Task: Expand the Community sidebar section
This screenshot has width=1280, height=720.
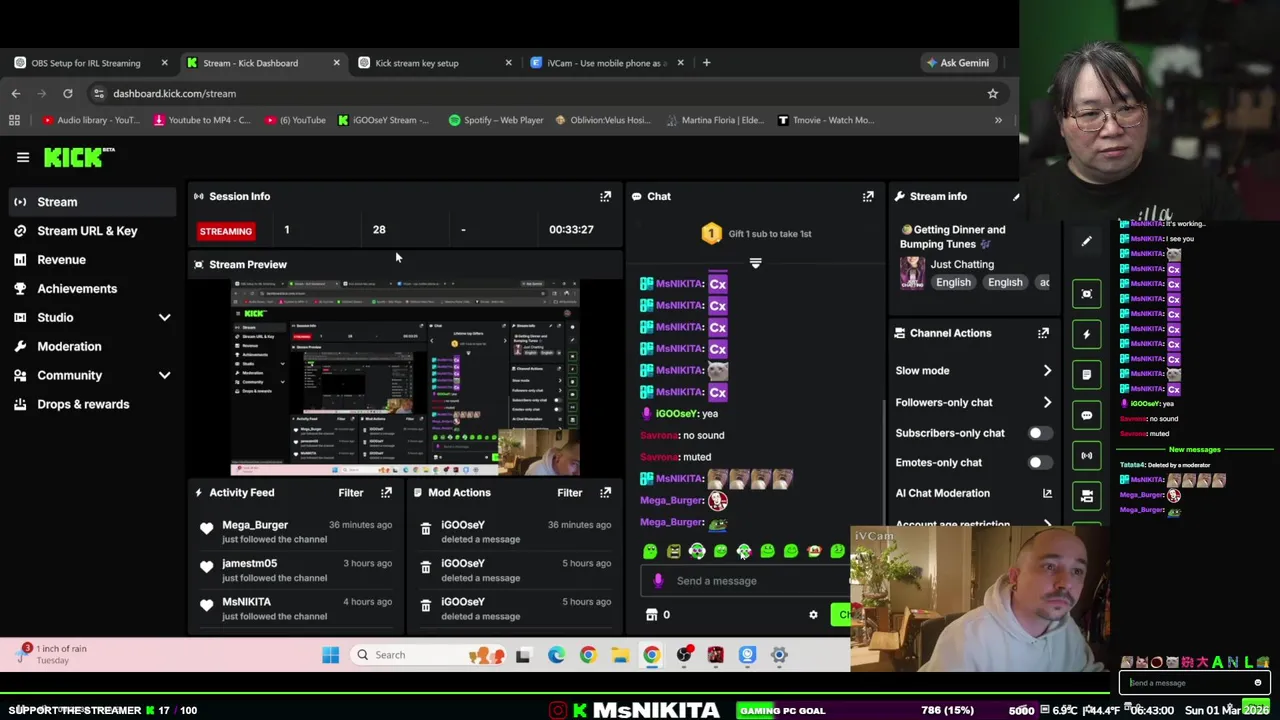Action: (165, 375)
